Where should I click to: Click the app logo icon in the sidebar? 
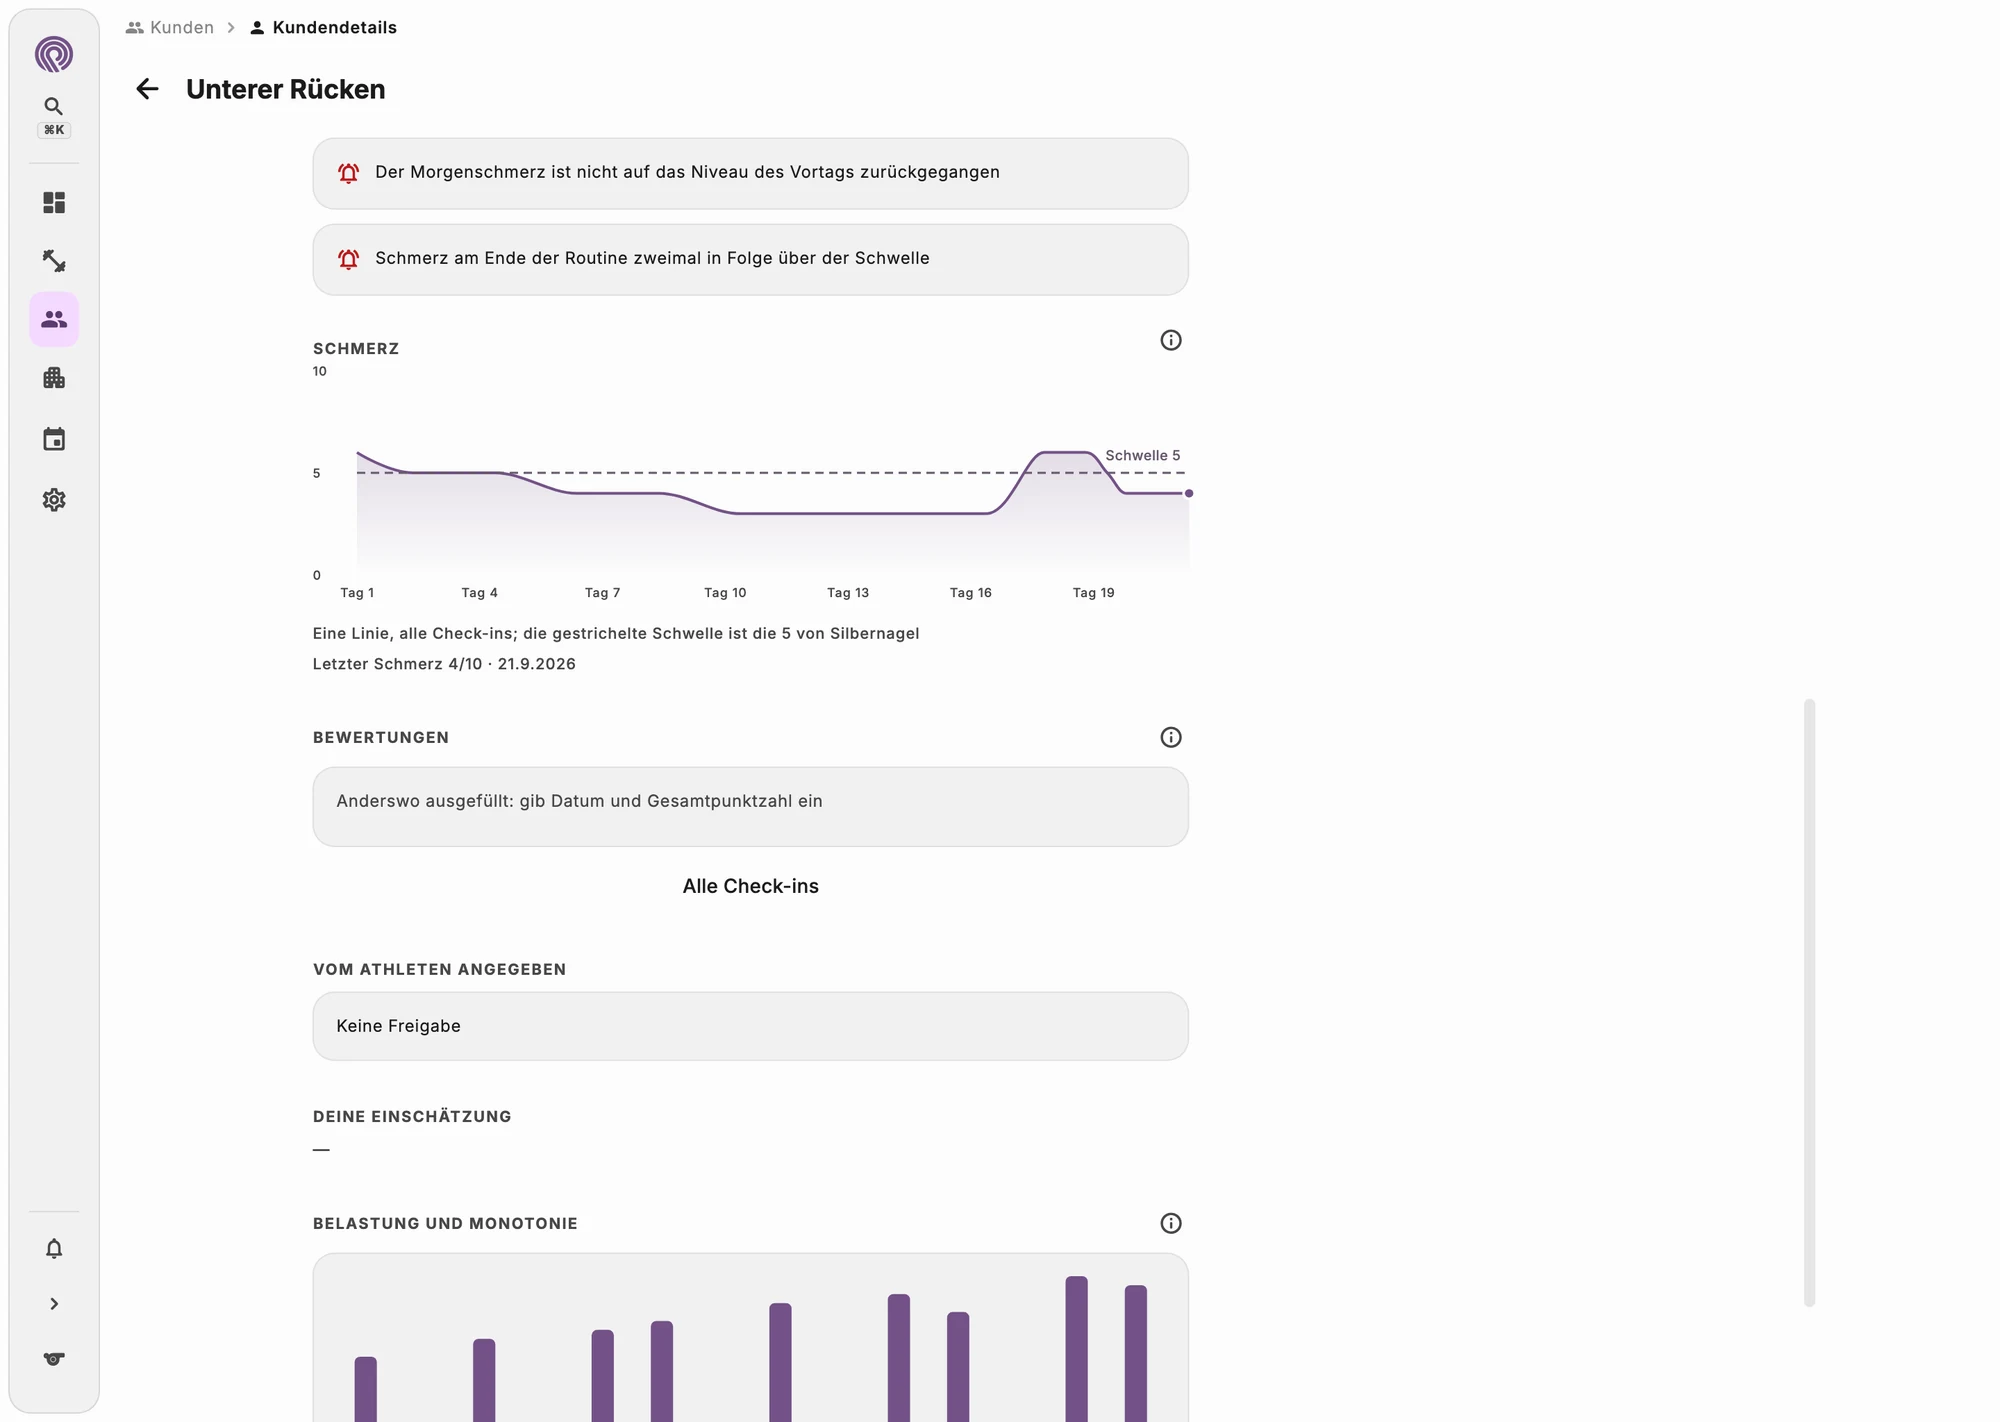point(54,54)
